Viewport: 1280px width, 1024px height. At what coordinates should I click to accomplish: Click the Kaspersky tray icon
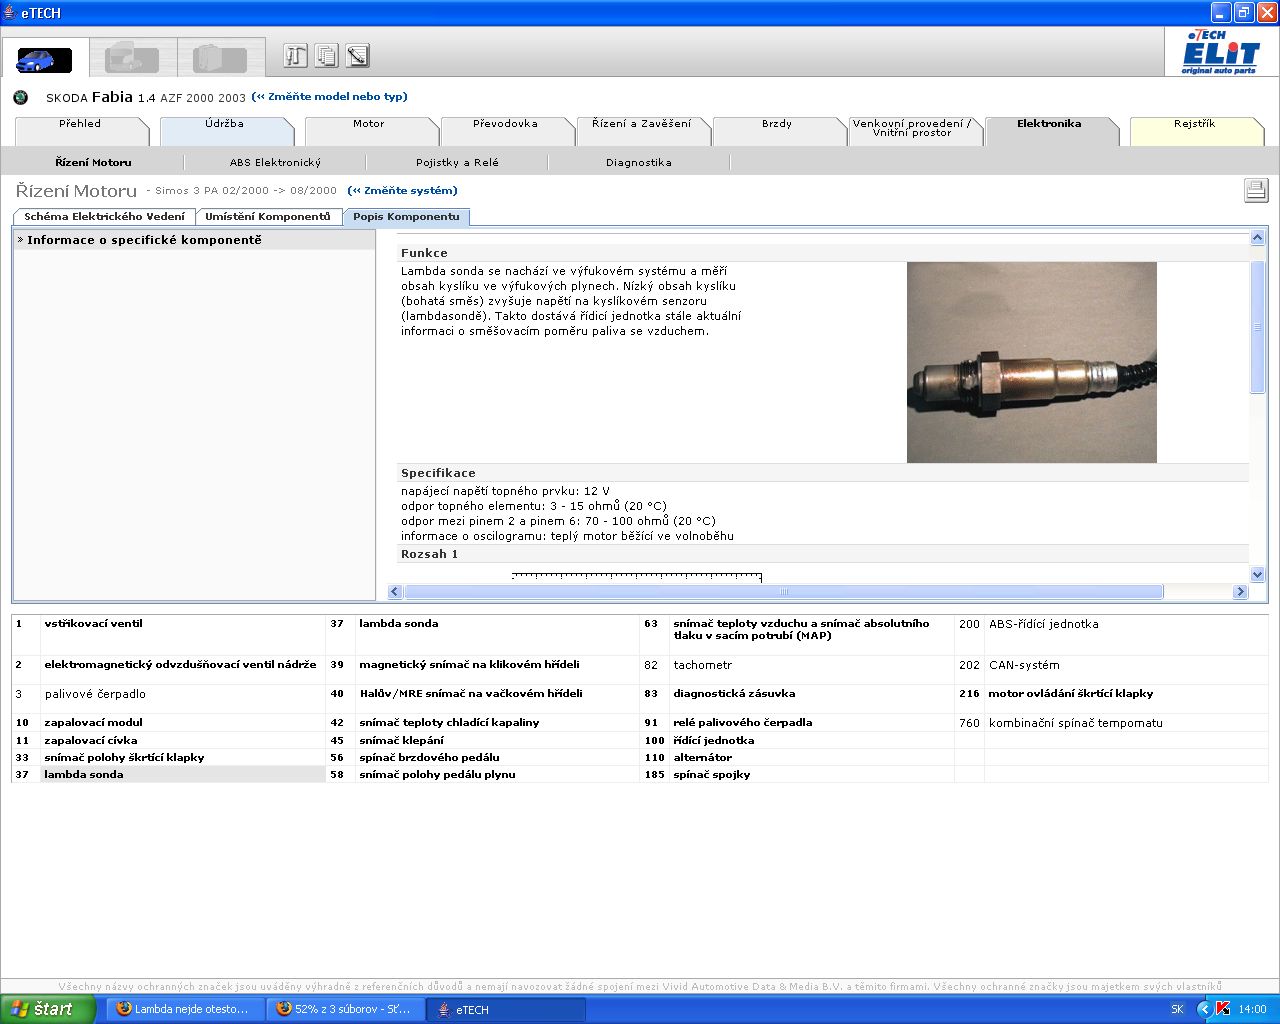[x=1222, y=1009]
